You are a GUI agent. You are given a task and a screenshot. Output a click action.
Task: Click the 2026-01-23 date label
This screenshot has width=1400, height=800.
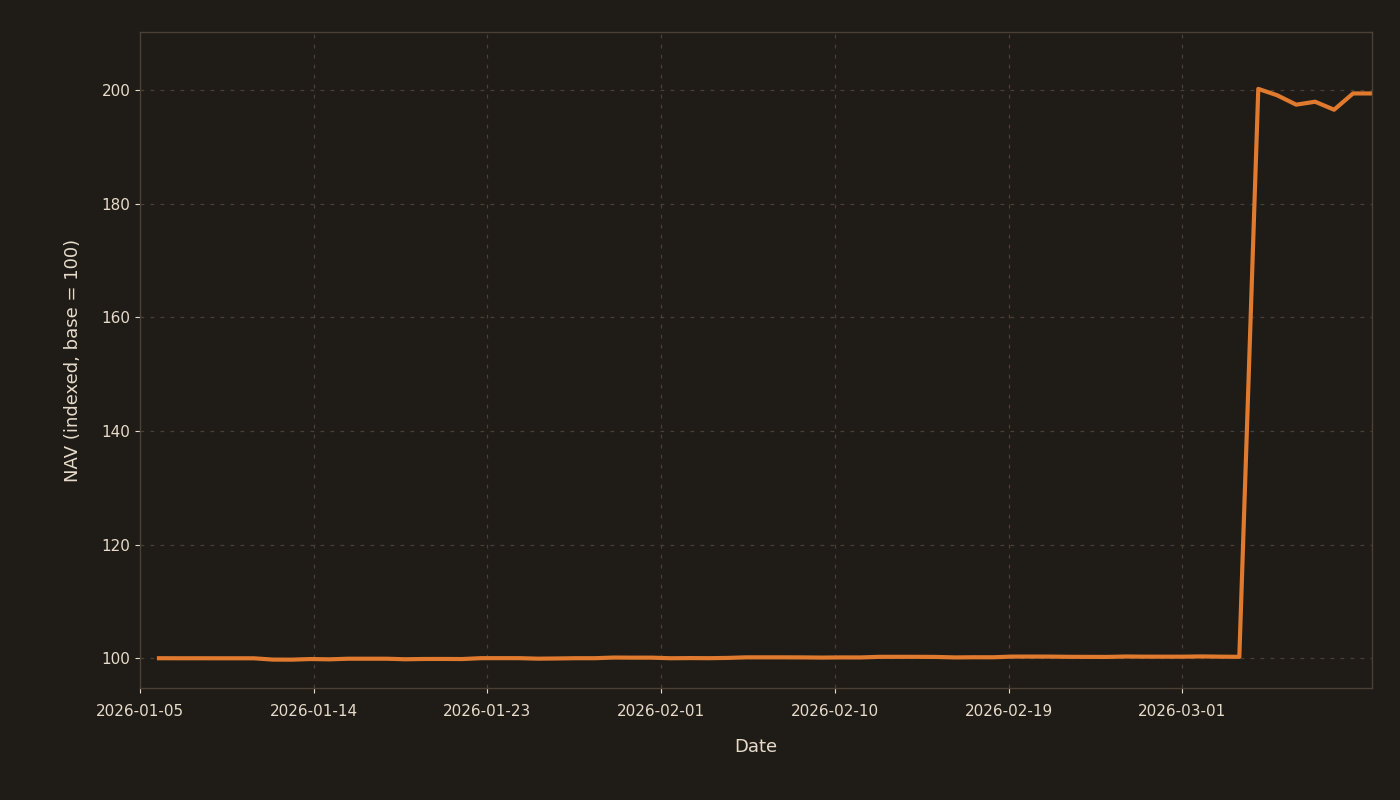pos(487,711)
